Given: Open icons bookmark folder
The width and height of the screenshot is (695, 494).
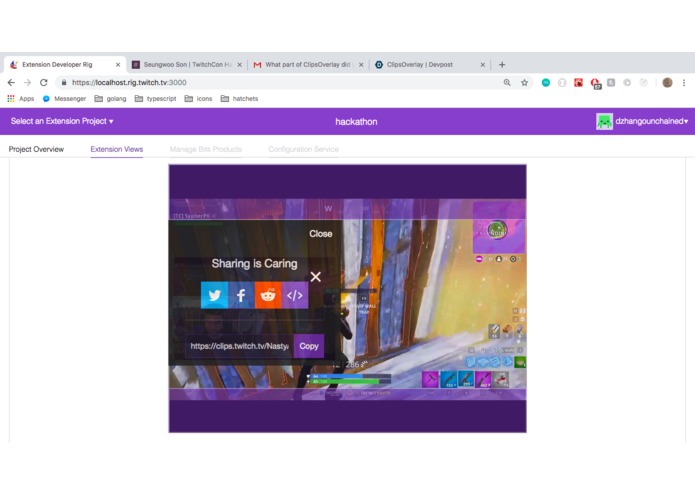Looking at the screenshot, I should click(x=199, y=98).
